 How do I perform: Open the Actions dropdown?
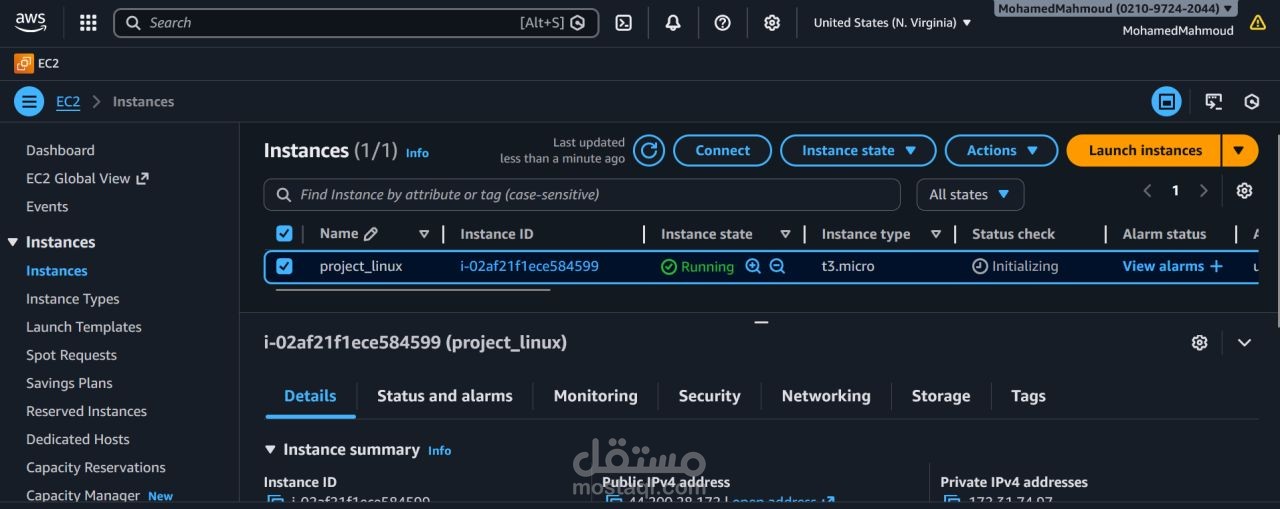point(1001,150)
